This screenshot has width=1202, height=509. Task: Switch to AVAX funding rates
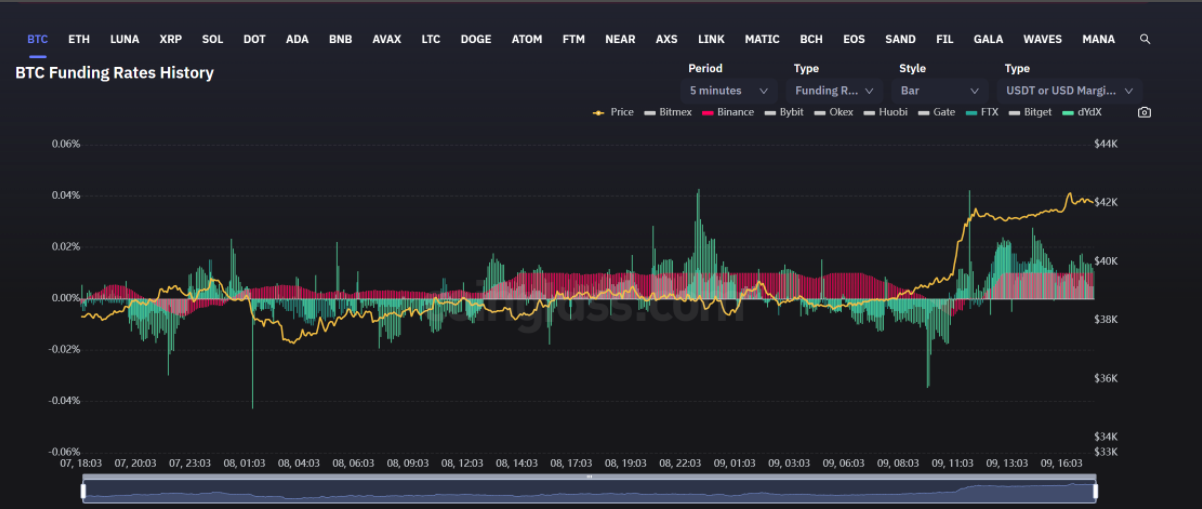click(x=386, y=39)
